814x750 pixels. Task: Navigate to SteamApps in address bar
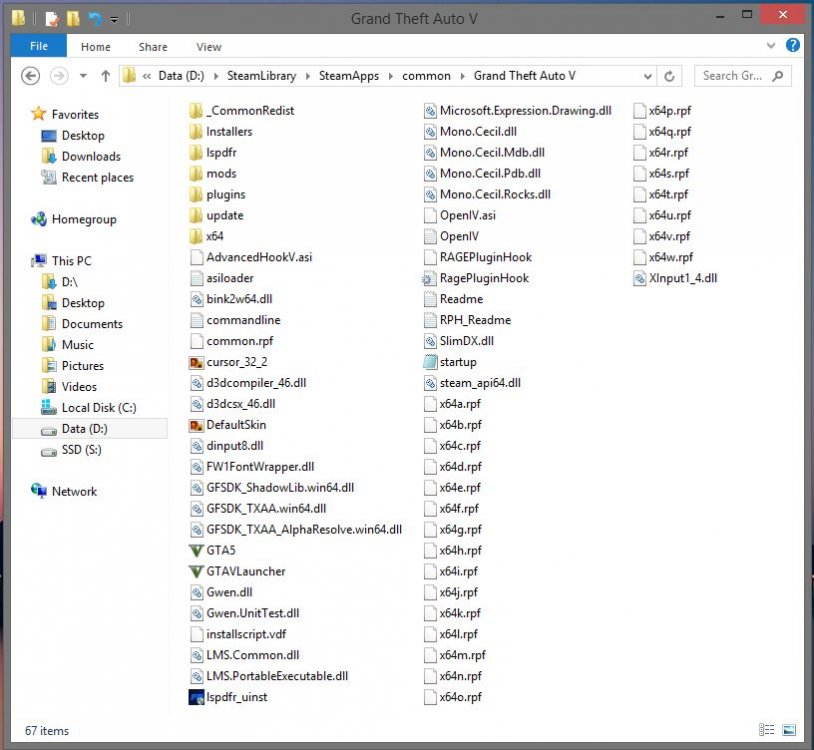pyautogui.click(x=348, y=76)
